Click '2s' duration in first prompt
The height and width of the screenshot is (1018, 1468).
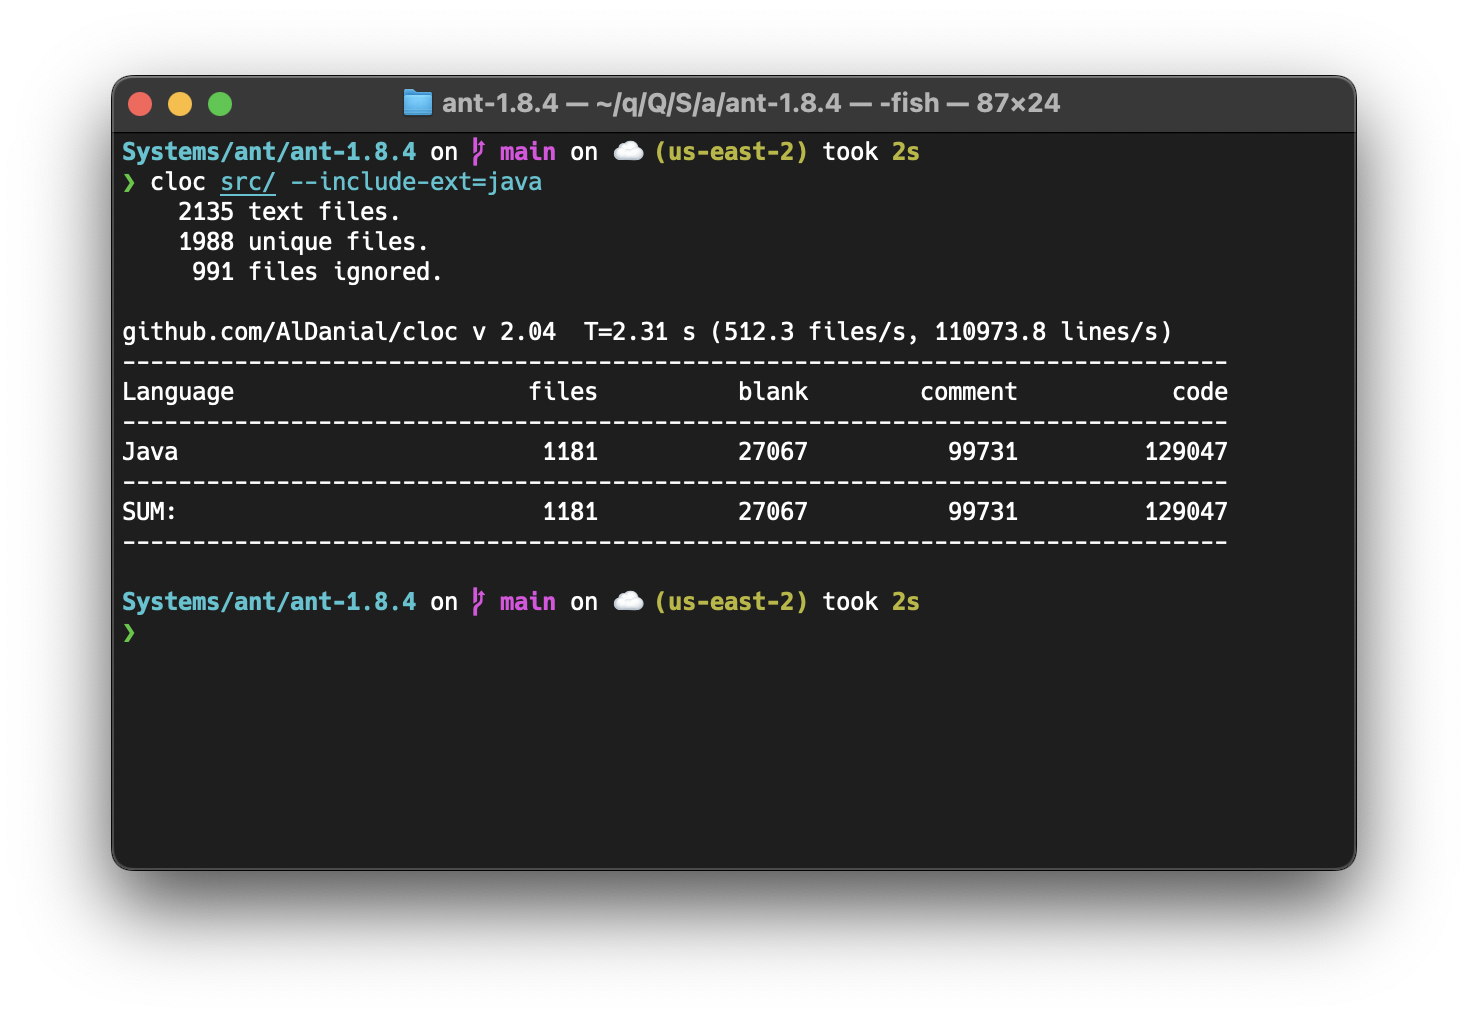pos(906,152)
